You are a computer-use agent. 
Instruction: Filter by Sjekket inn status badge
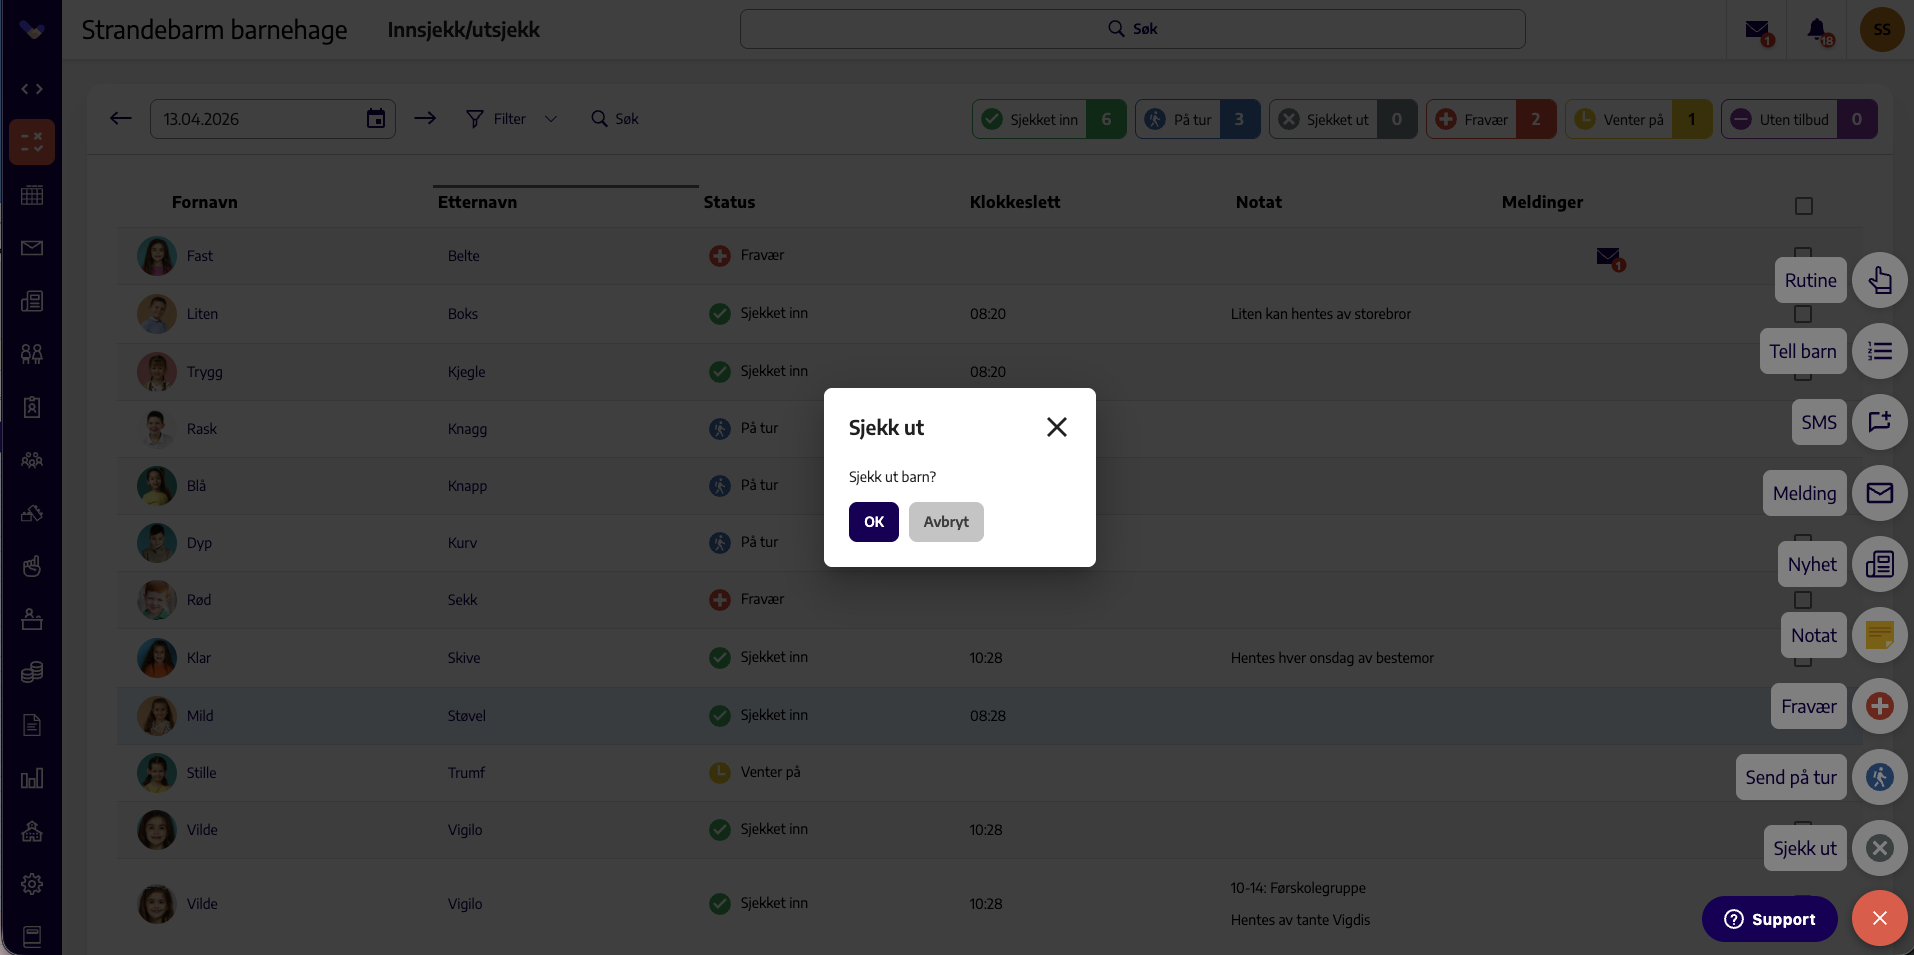pyautogui.click(x=1049, y=119)
